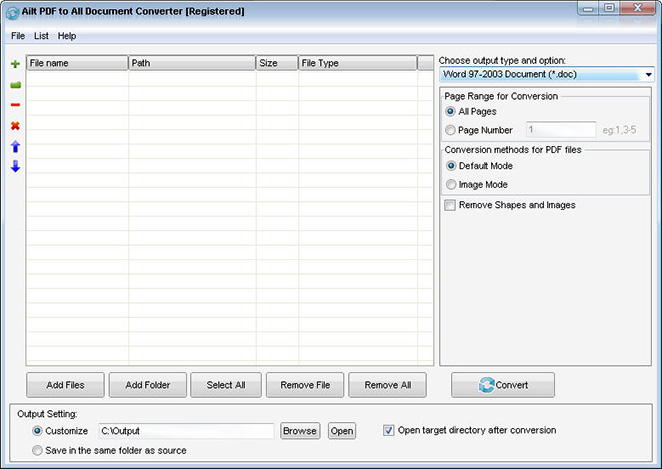Open the Help menu
This screenshot has width=662, height=469.
coord(67,36)
